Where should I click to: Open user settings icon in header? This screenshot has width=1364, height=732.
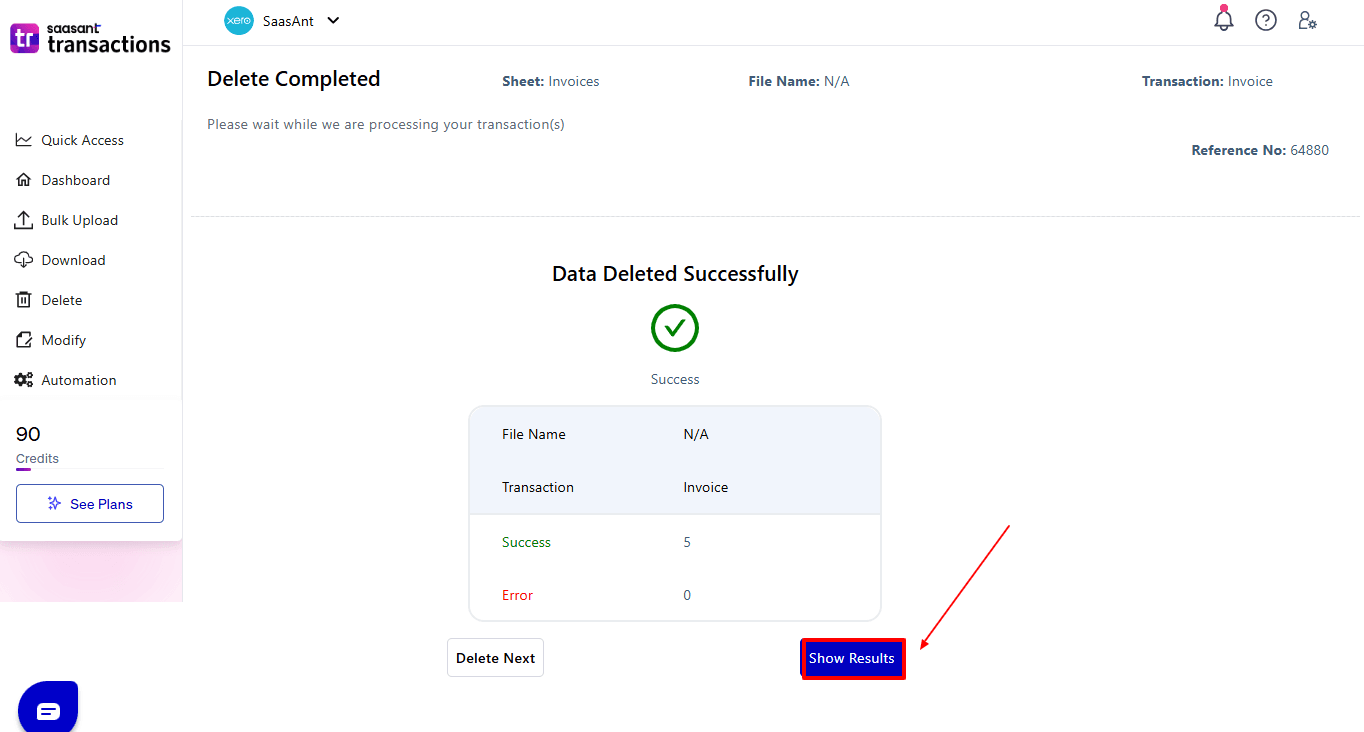tap(1307, 20)
